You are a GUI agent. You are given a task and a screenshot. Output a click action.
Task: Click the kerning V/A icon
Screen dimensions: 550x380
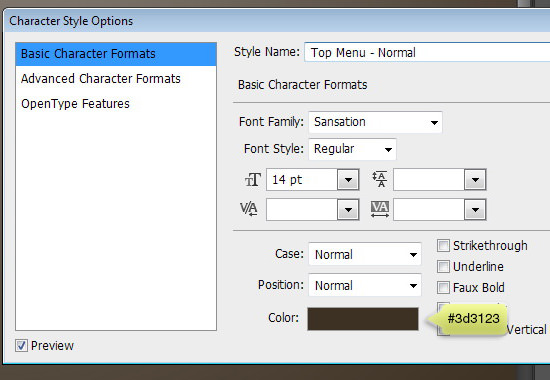(x=249, y=209)
